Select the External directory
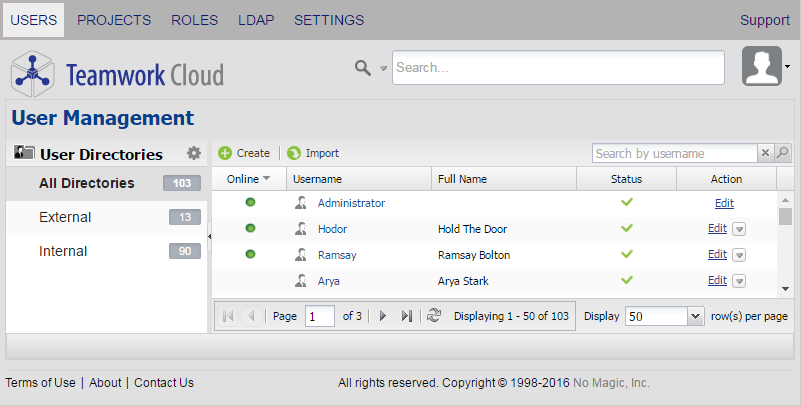The width and height of the screenshot is (801, 406). click(x=65, y=217)
